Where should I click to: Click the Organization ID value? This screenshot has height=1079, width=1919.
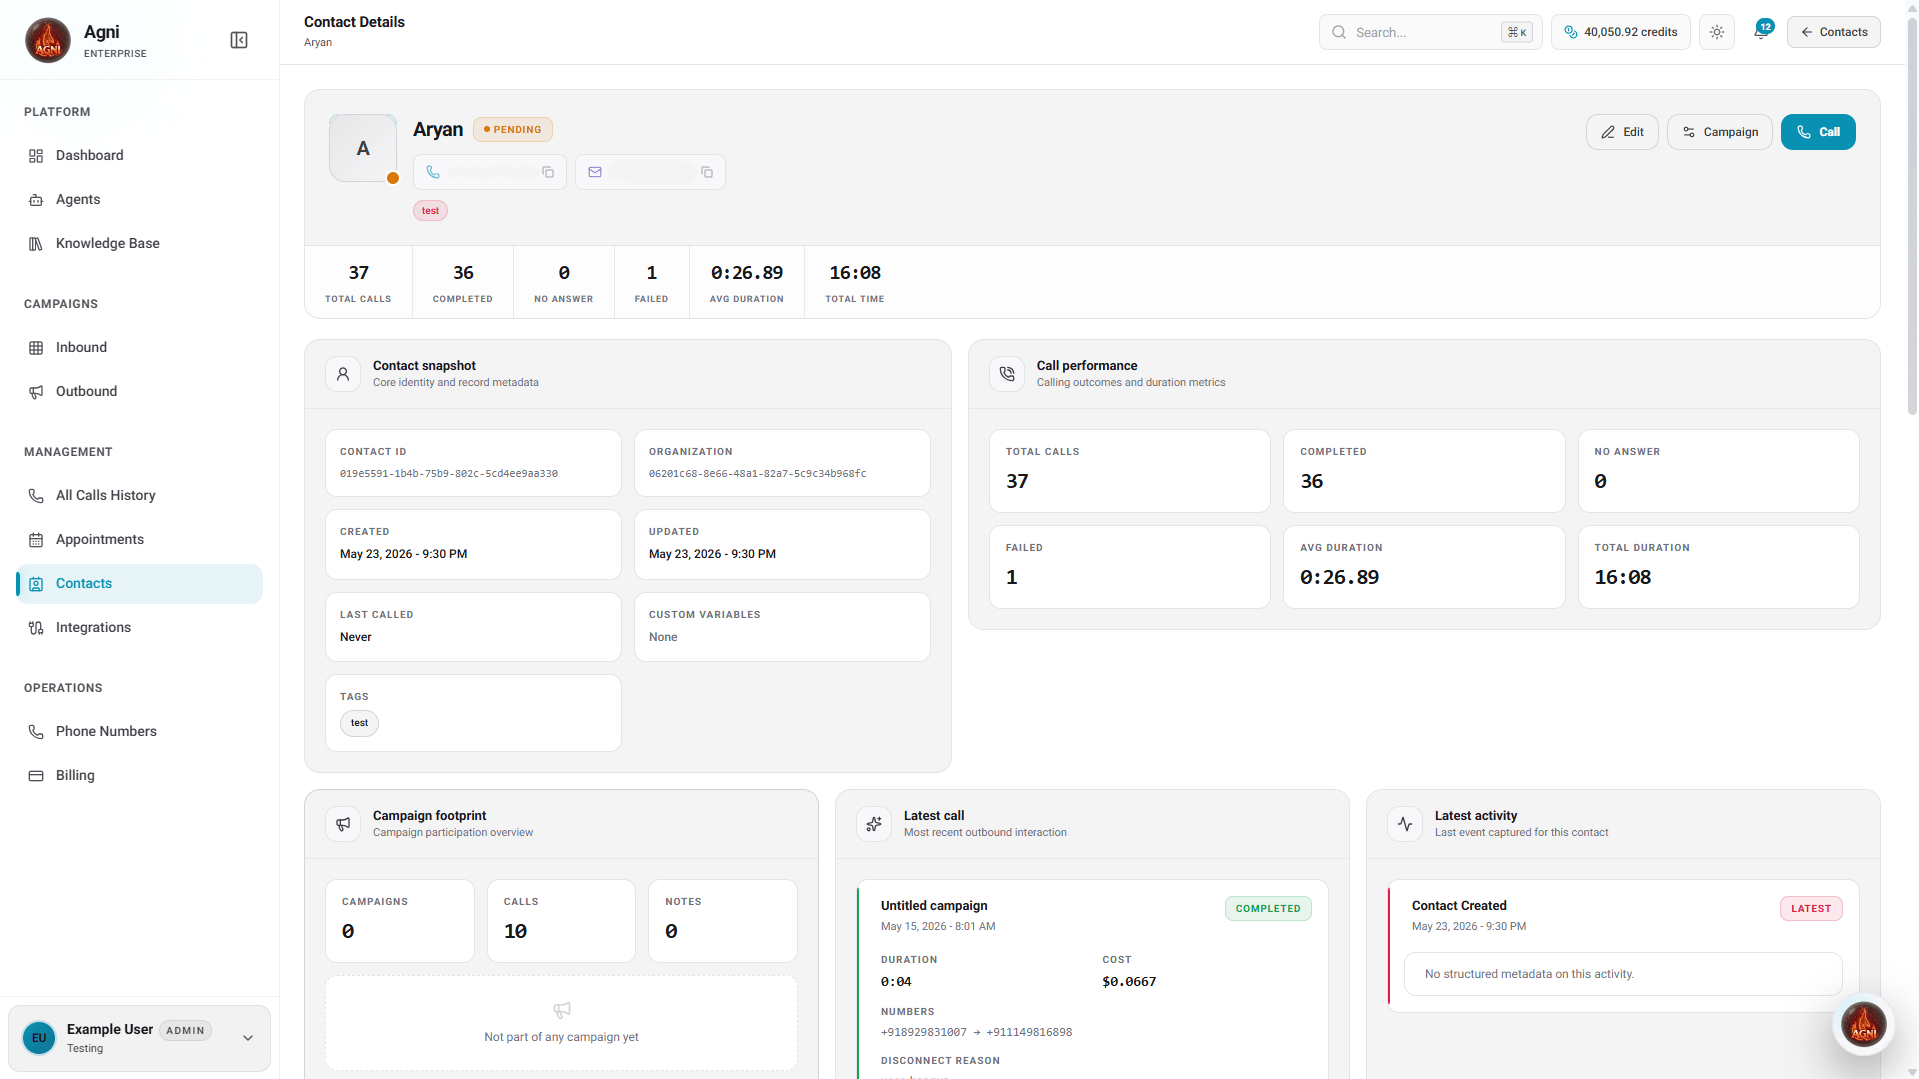(x=757, y=474)
